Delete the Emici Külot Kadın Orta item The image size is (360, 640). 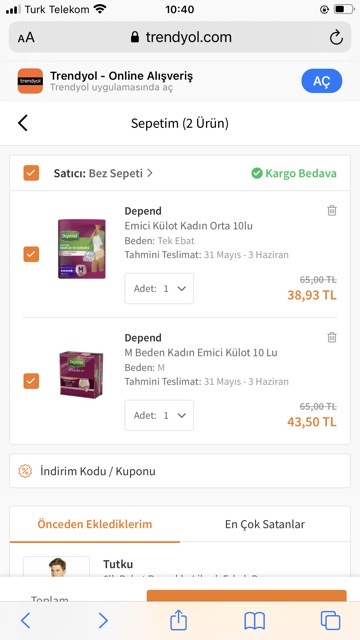(x=332, y=211)
